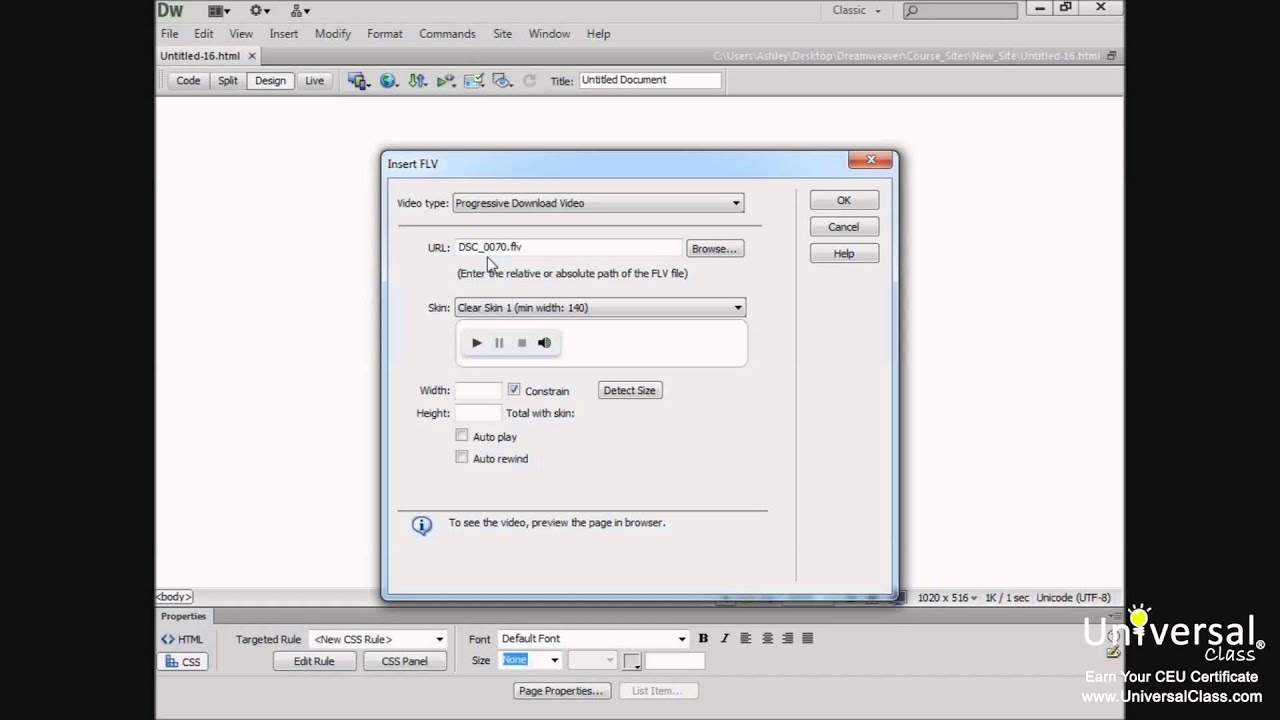The image size is (1280, 720).
Task: Switch to Live view
Action: pos(314,81)
